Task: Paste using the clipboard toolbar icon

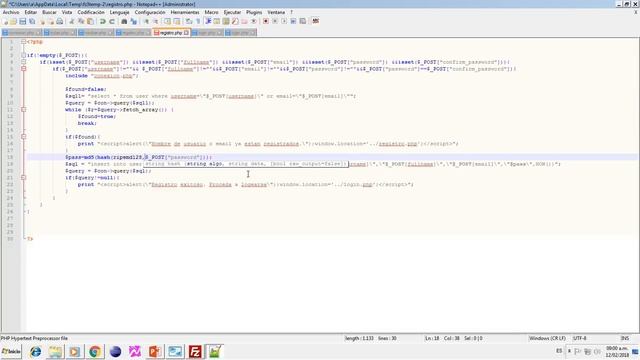Action: click(90, 21)
